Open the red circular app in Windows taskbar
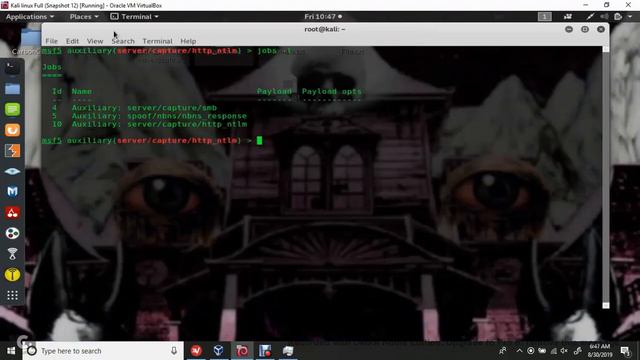This screenshot has width=640, height=360. [x=196, y=351]
